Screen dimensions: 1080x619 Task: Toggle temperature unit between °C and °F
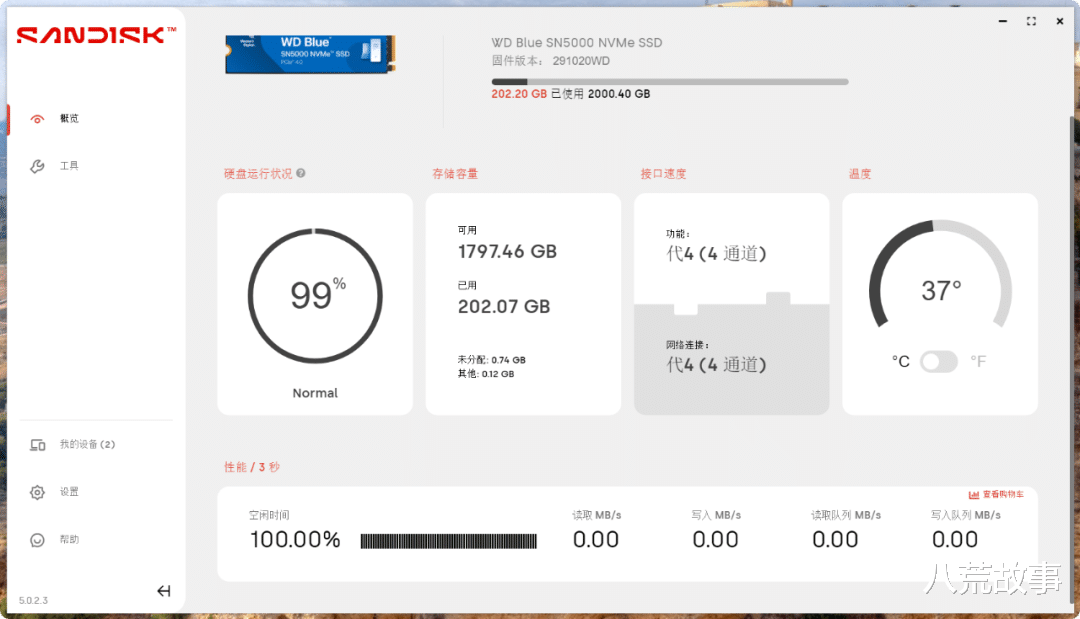[939, 361]
